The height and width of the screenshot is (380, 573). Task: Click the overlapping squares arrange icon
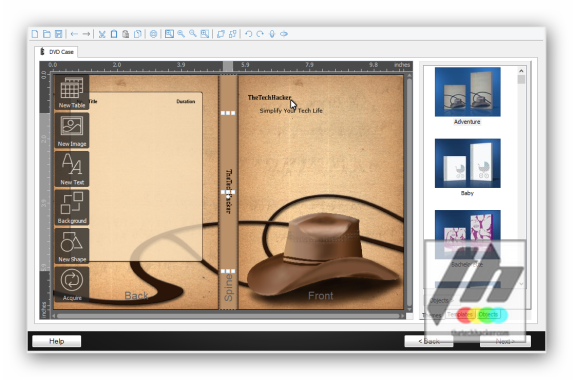click(x=221, y=34)
